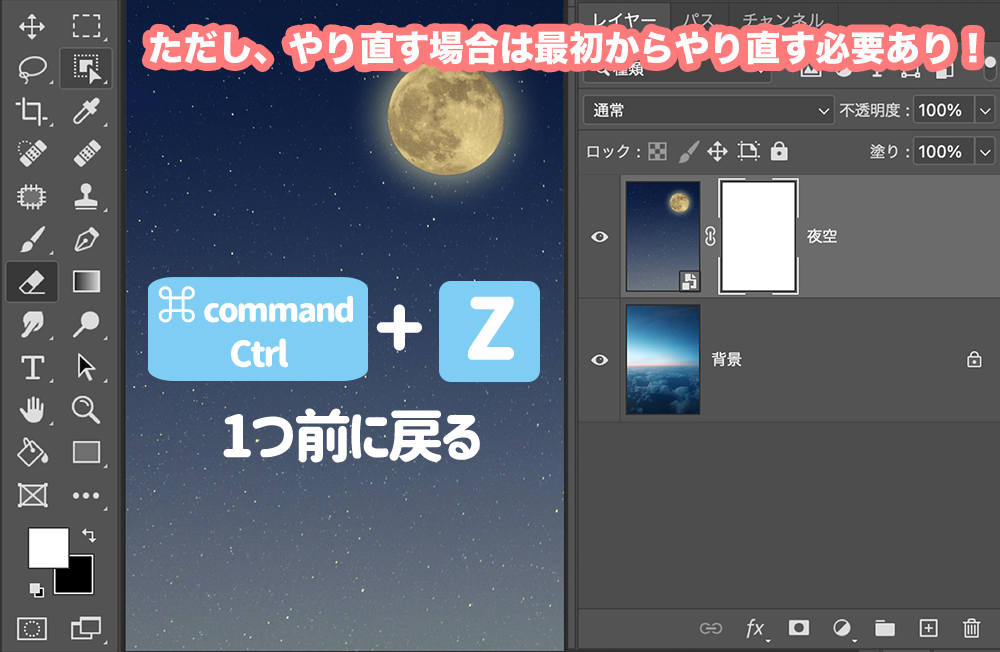Hide the 夜空 layer
The height and width of the screenshot is (652, 1000).
599,237
